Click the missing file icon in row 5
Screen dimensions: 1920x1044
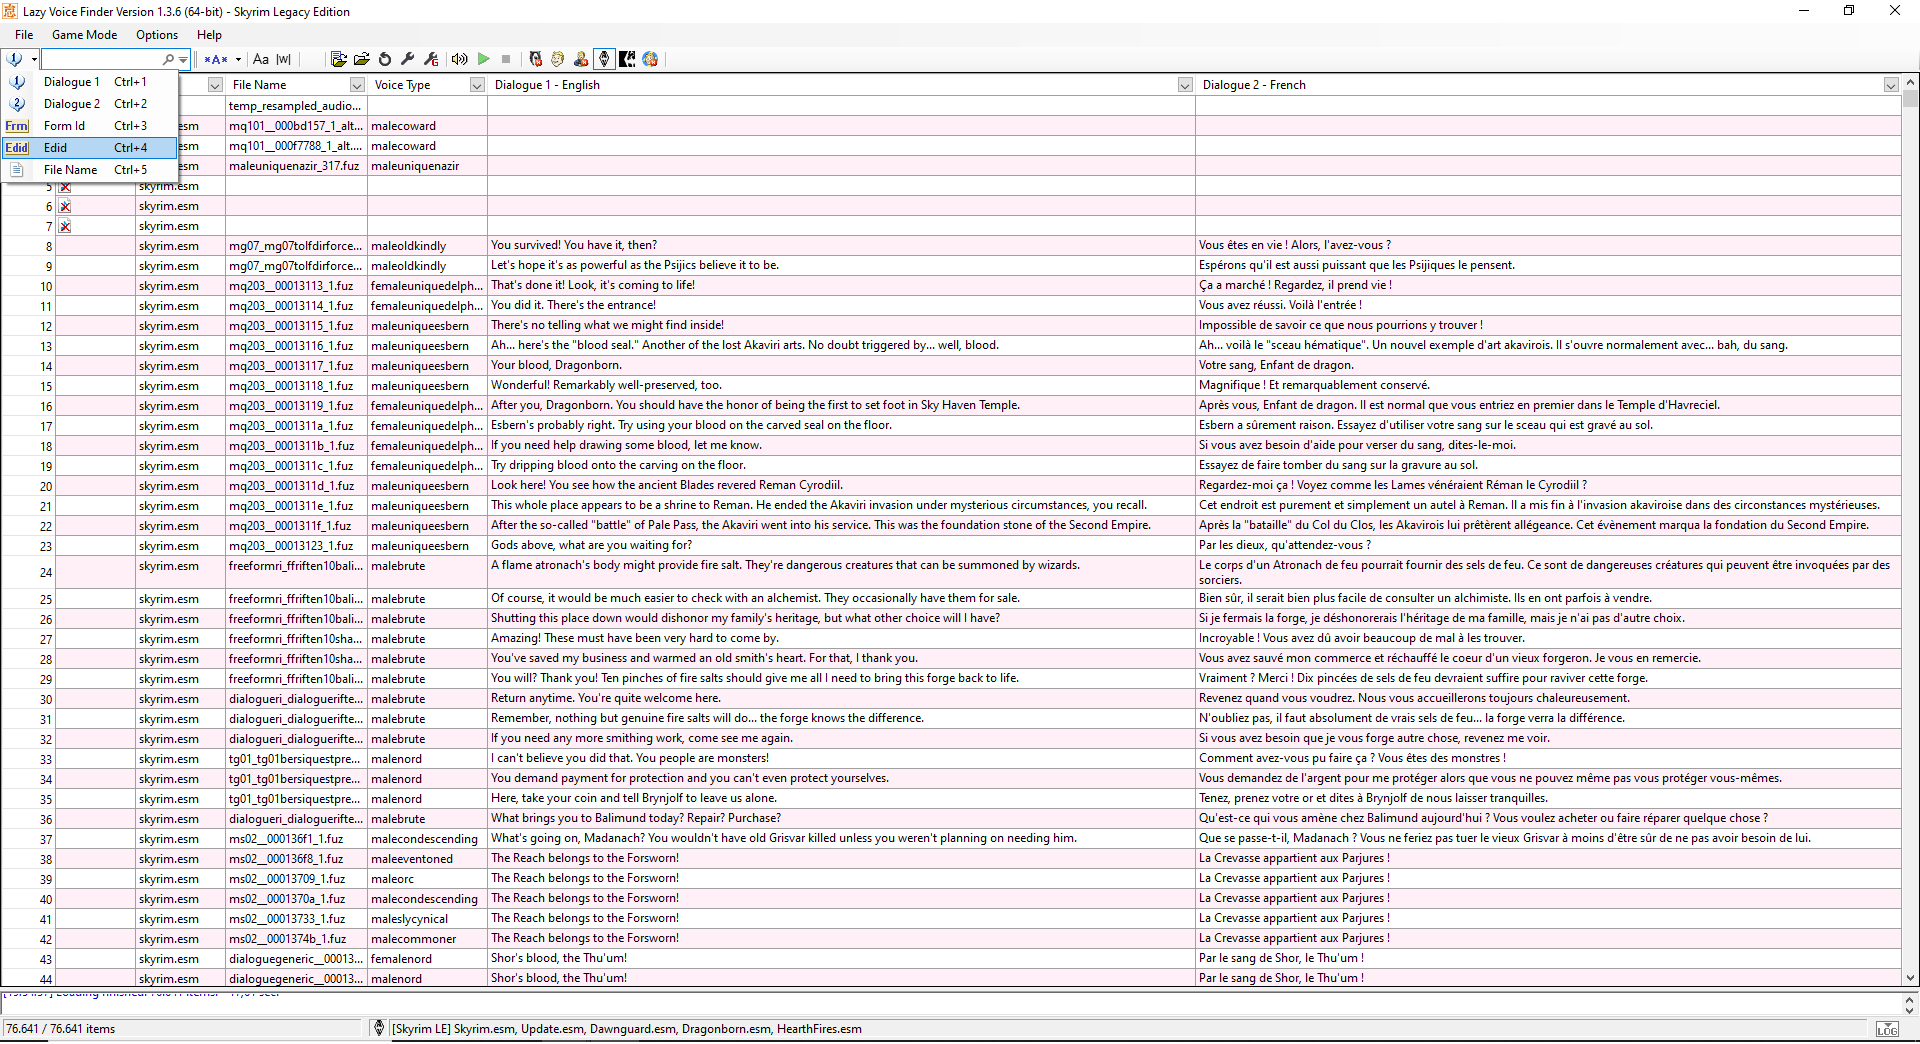65,186
